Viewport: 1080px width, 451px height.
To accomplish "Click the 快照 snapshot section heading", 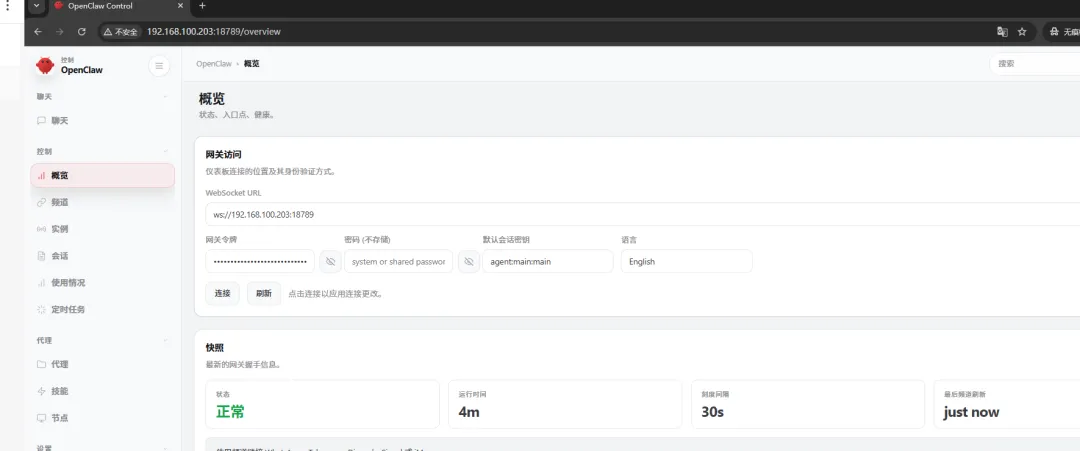I will [x=214, y=348].
